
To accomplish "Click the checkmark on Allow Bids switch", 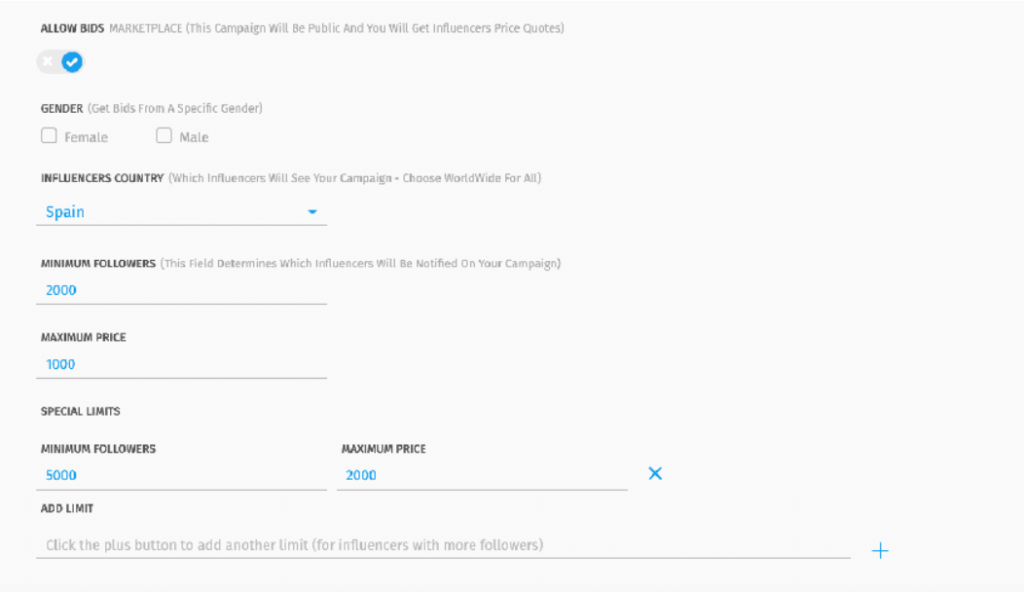I will [72, 62].
